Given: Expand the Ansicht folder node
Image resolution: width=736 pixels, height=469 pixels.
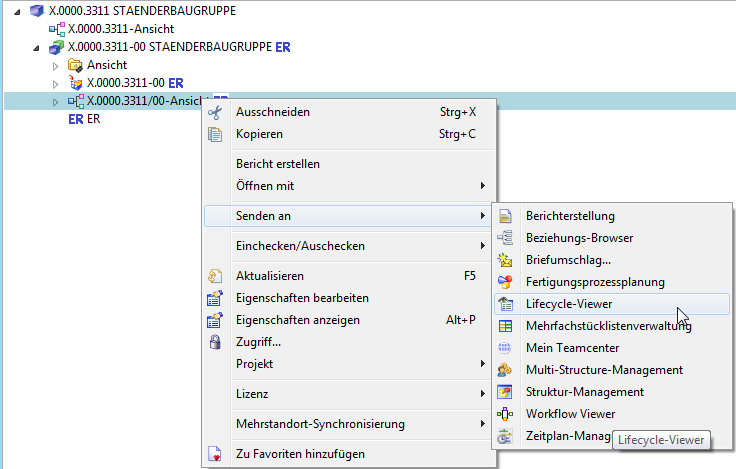Looking at the screenshot, I should click(56, 65).
